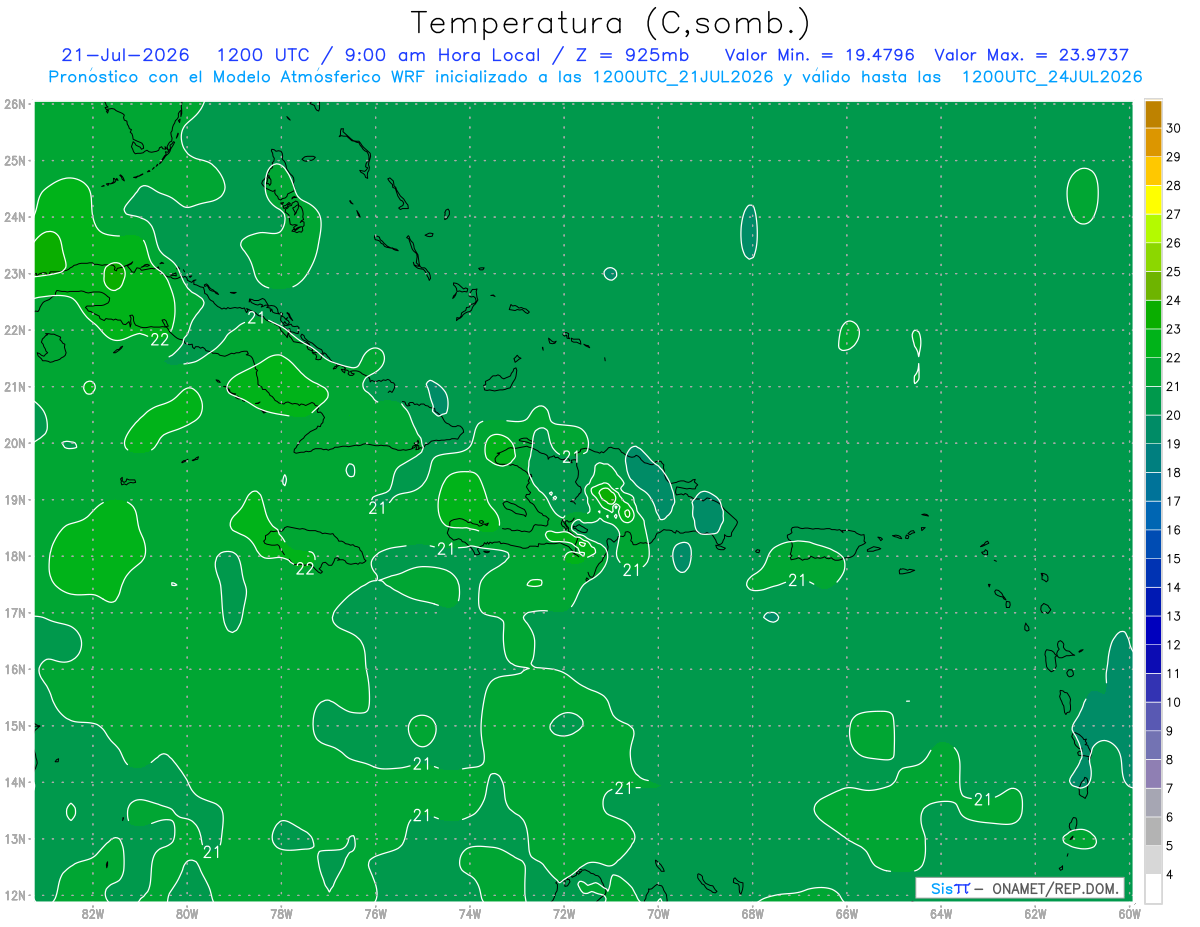Click the latitude label '22N'

coord(15,330)
